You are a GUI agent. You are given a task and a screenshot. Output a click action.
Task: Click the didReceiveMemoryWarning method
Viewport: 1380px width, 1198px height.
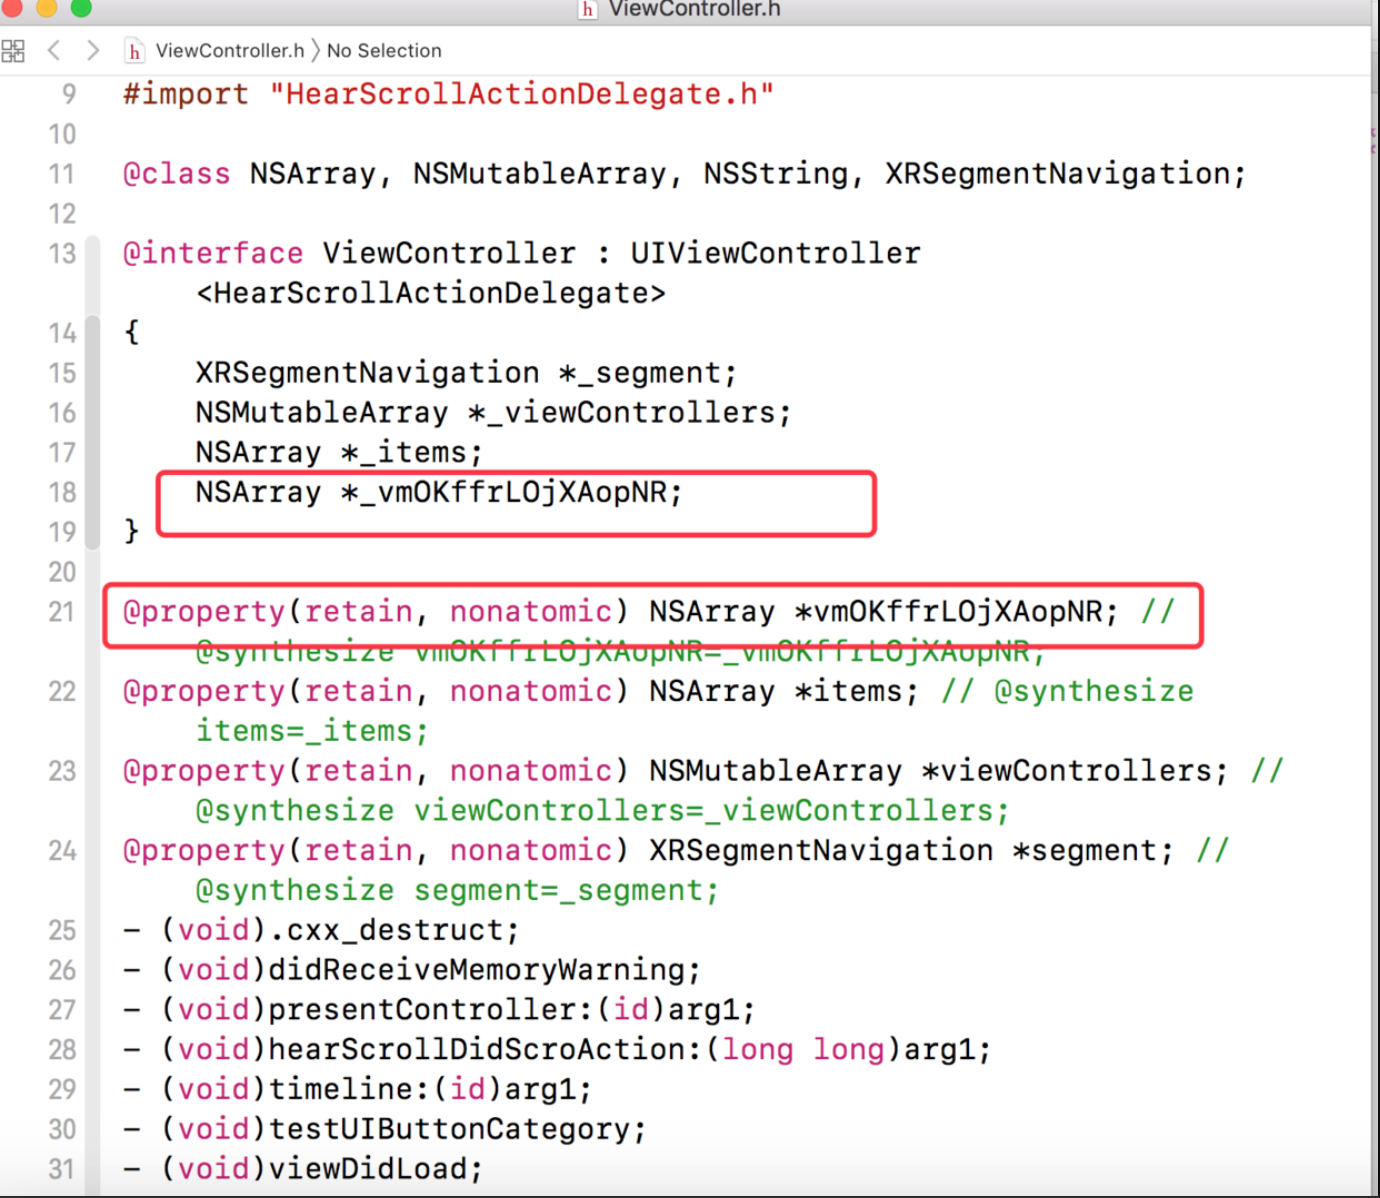tap(484, 970)
